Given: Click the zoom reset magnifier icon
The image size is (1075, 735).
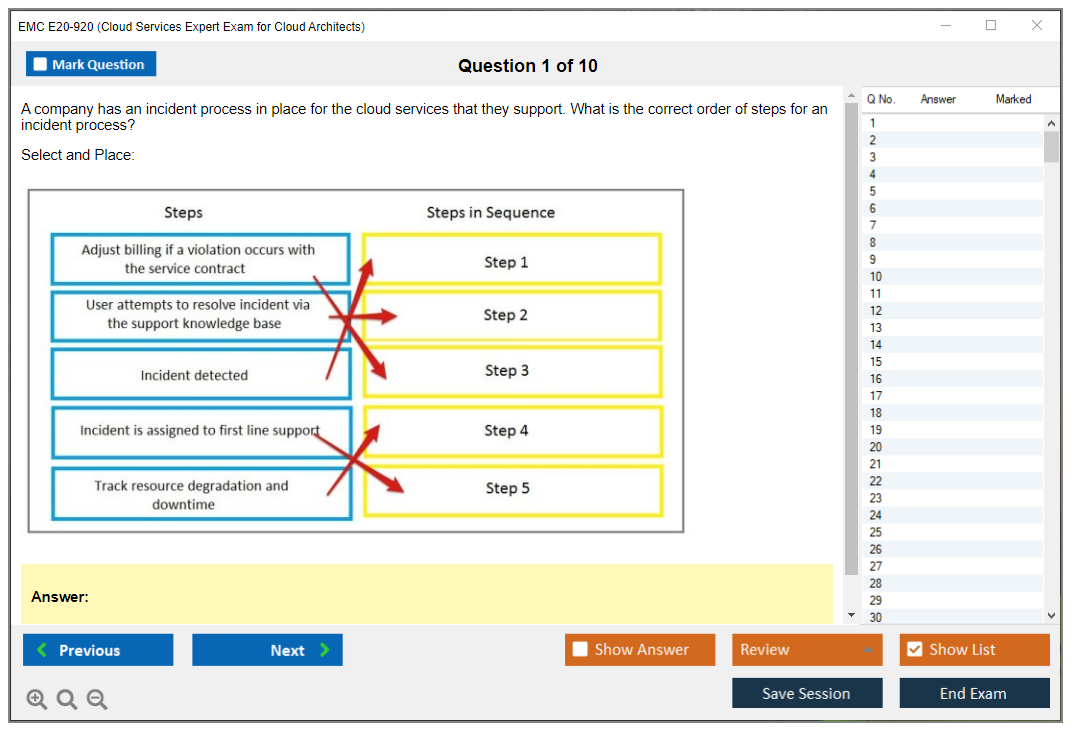Looking at the screenshot, I should 67,700.
